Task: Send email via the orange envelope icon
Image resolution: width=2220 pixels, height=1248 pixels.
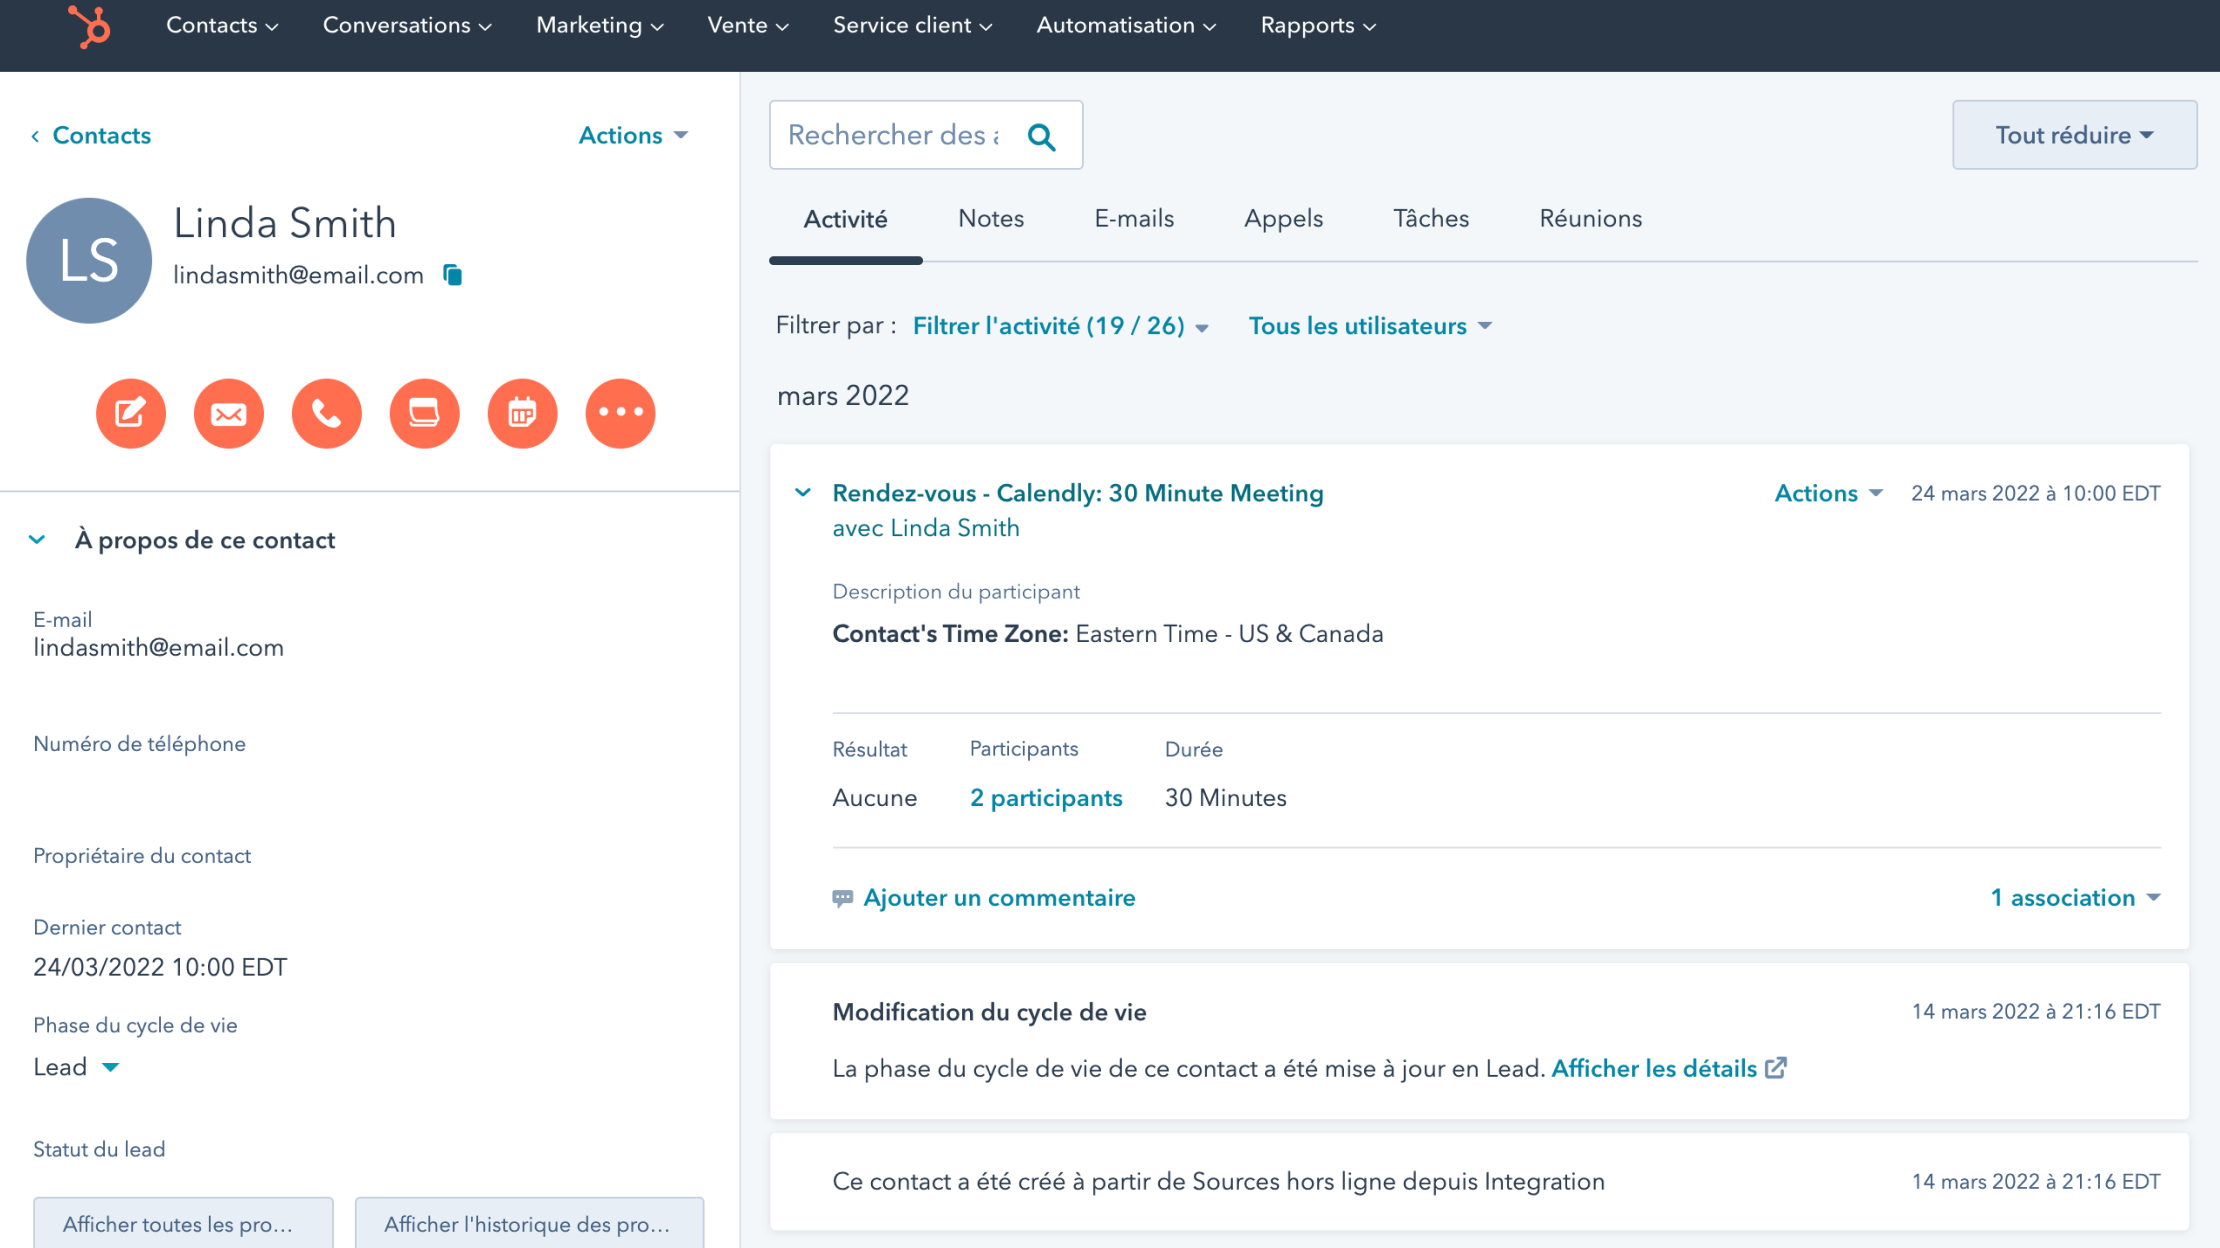Action: 229,413
